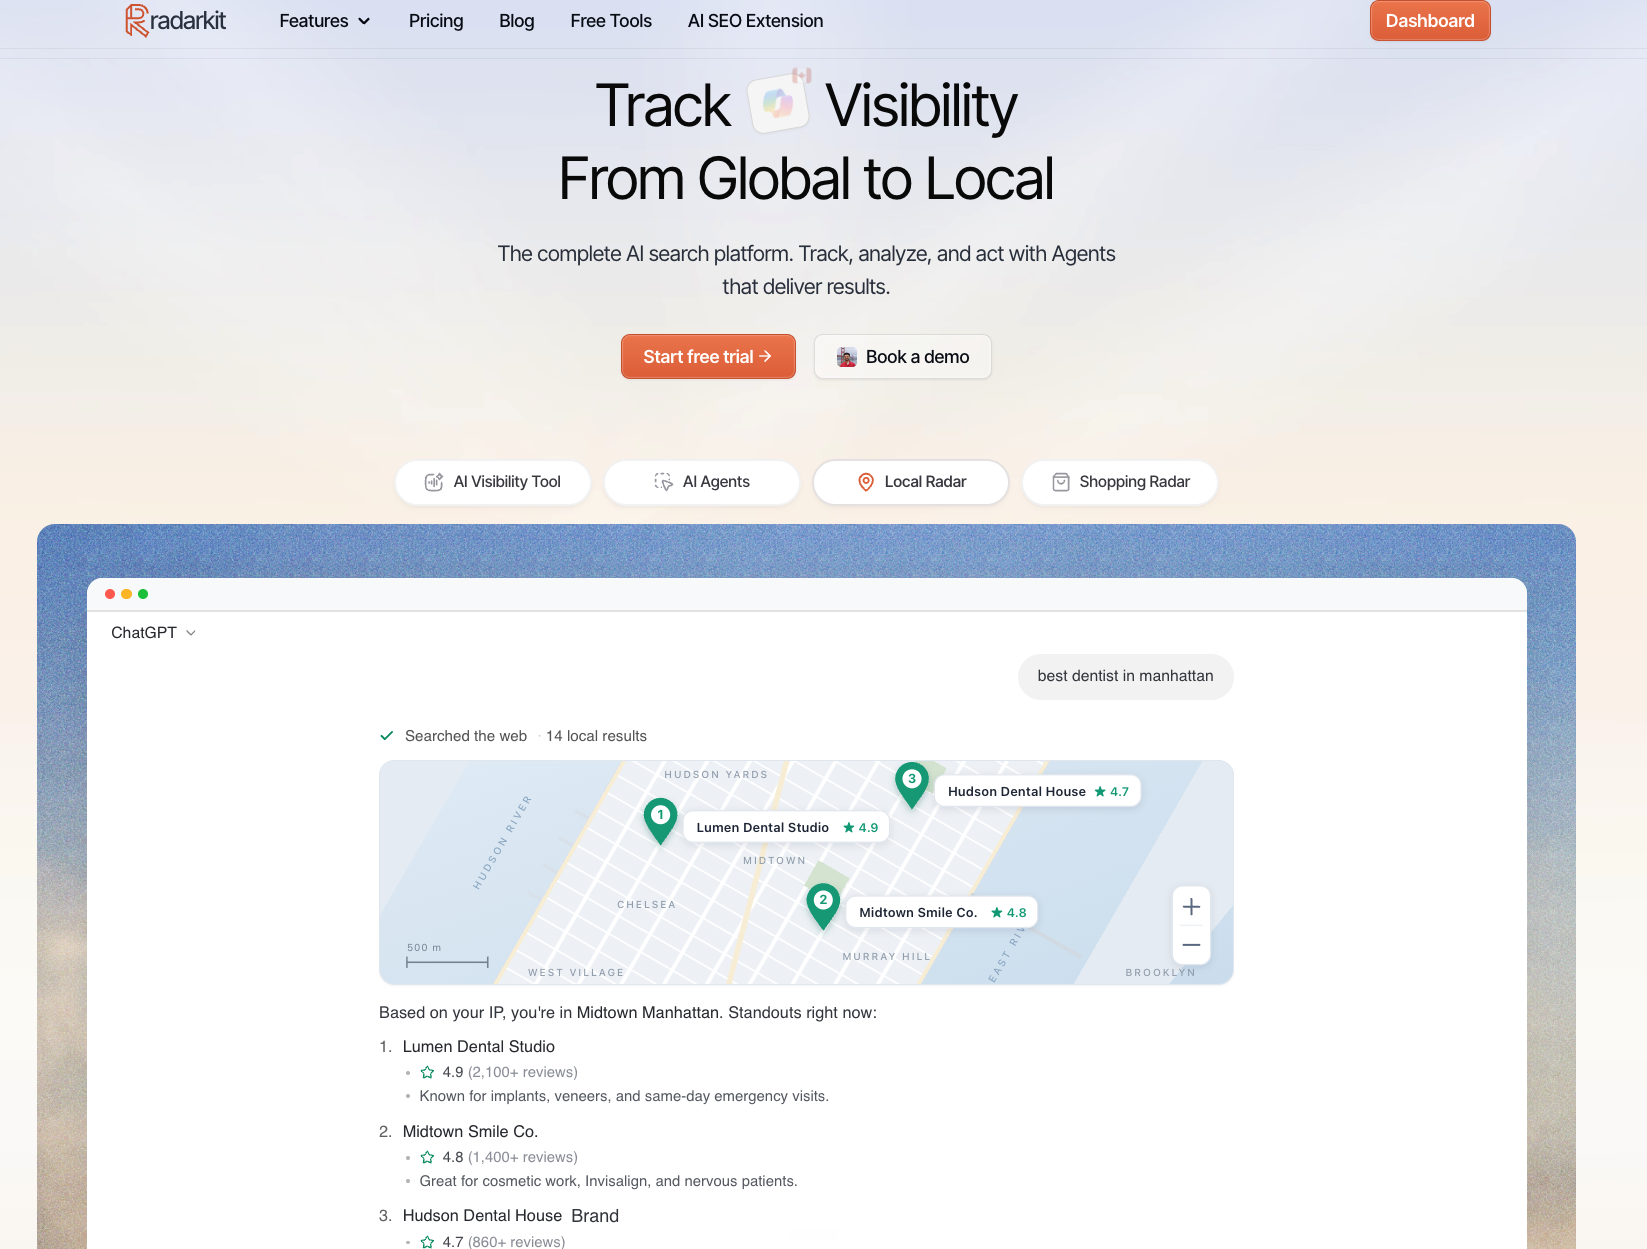This screenshot has height=1249, width=1647.
Task: Switch to the AI Agents tab
Action: (x=702, y=482)
